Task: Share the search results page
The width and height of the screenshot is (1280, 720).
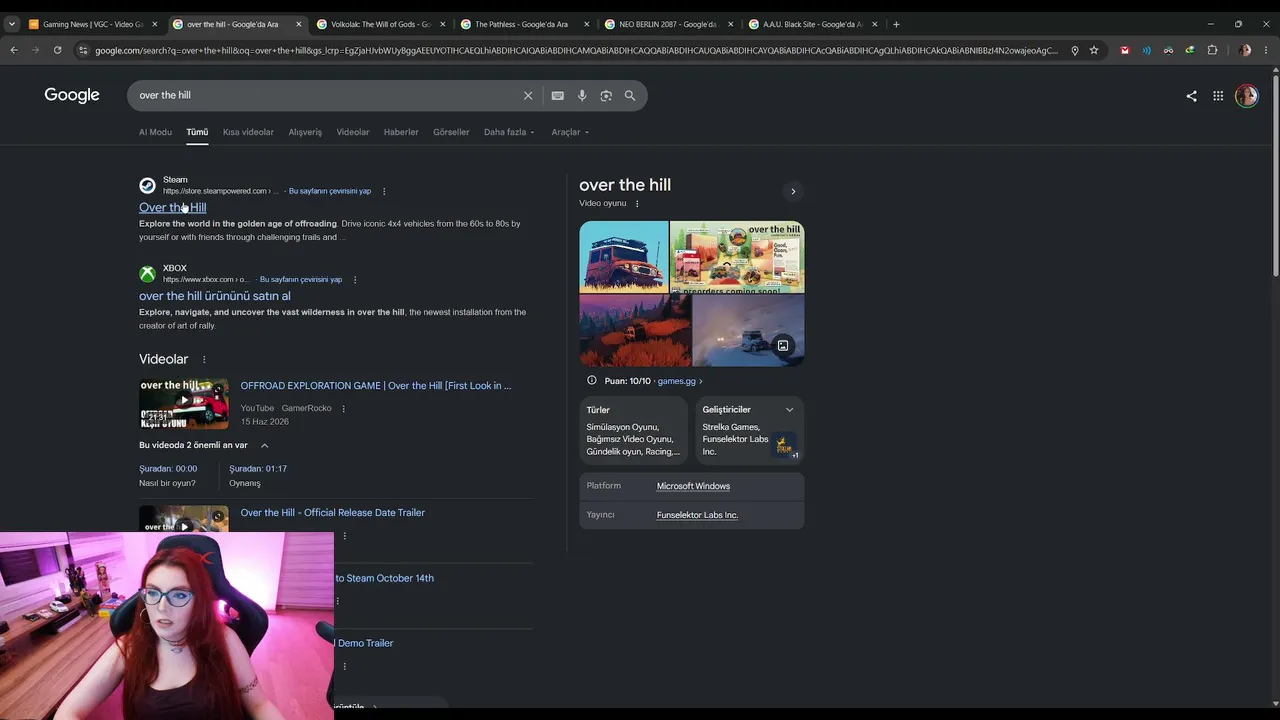Action: point(1191,96)
